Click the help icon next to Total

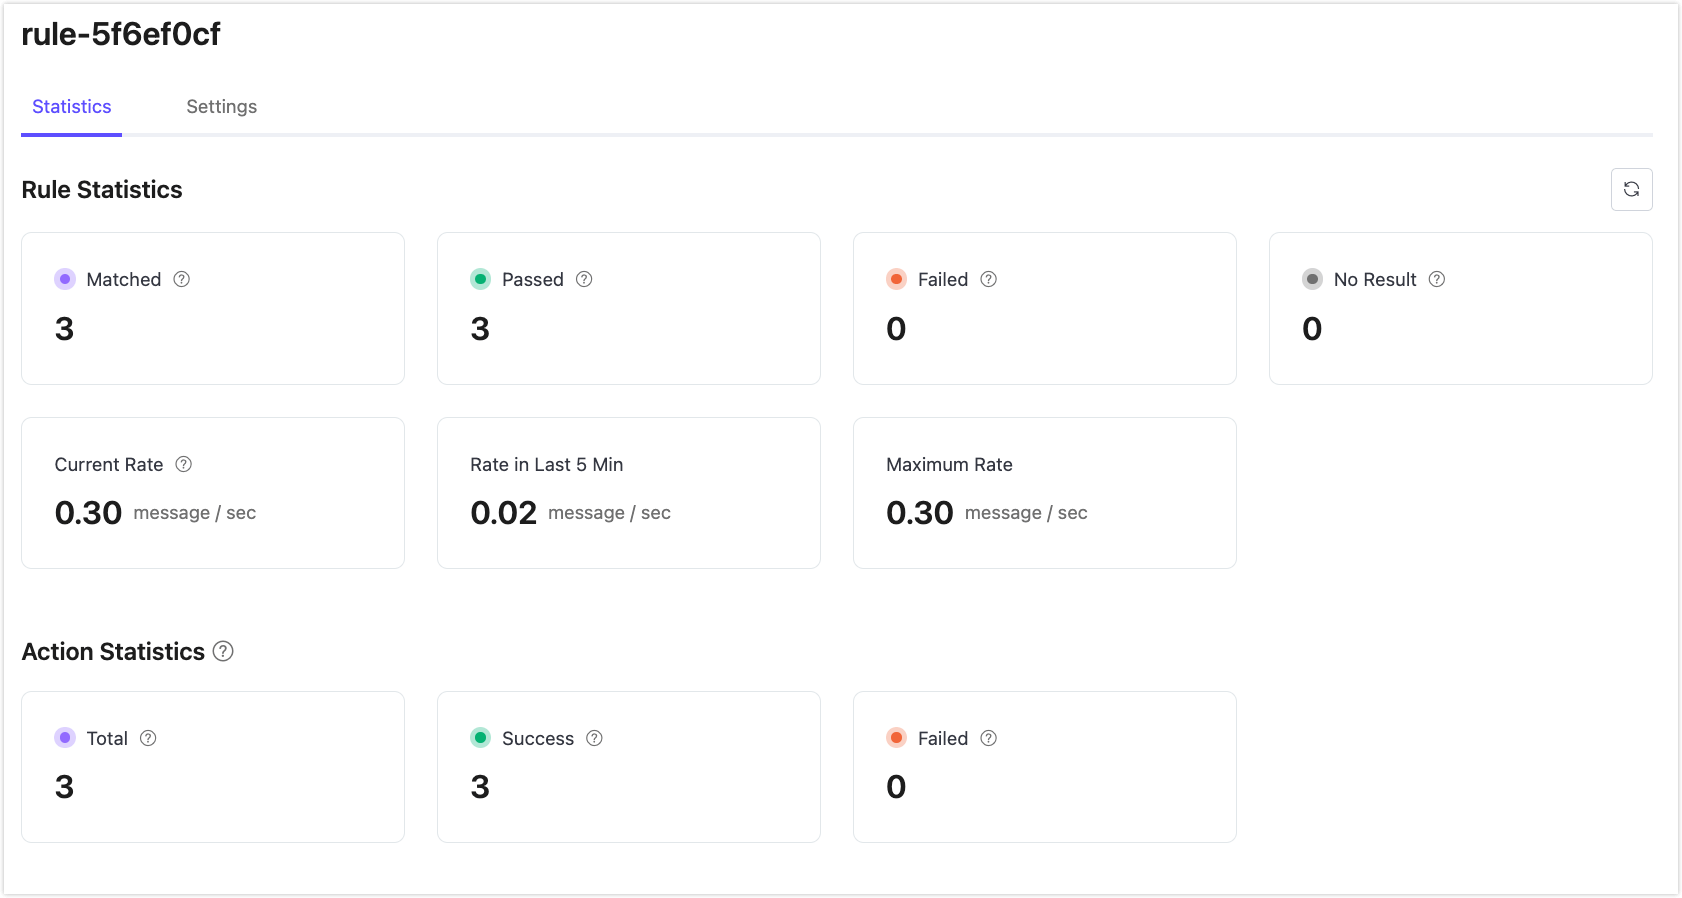[148, 738]
